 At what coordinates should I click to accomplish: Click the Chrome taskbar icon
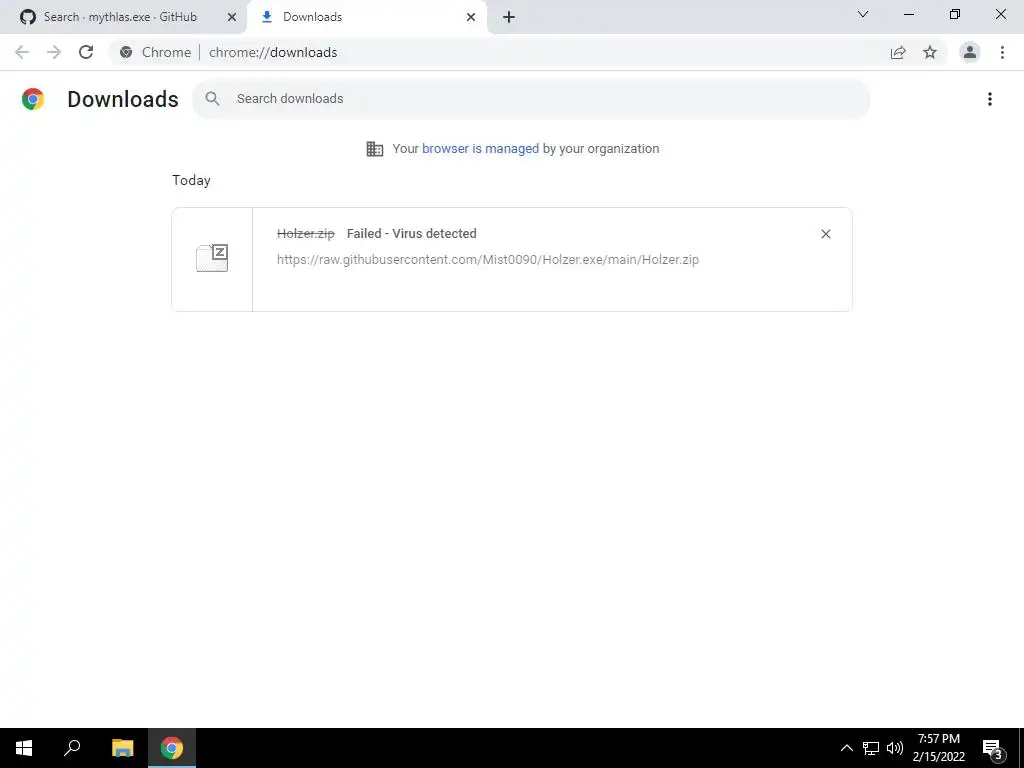click(x=172, y=748)
